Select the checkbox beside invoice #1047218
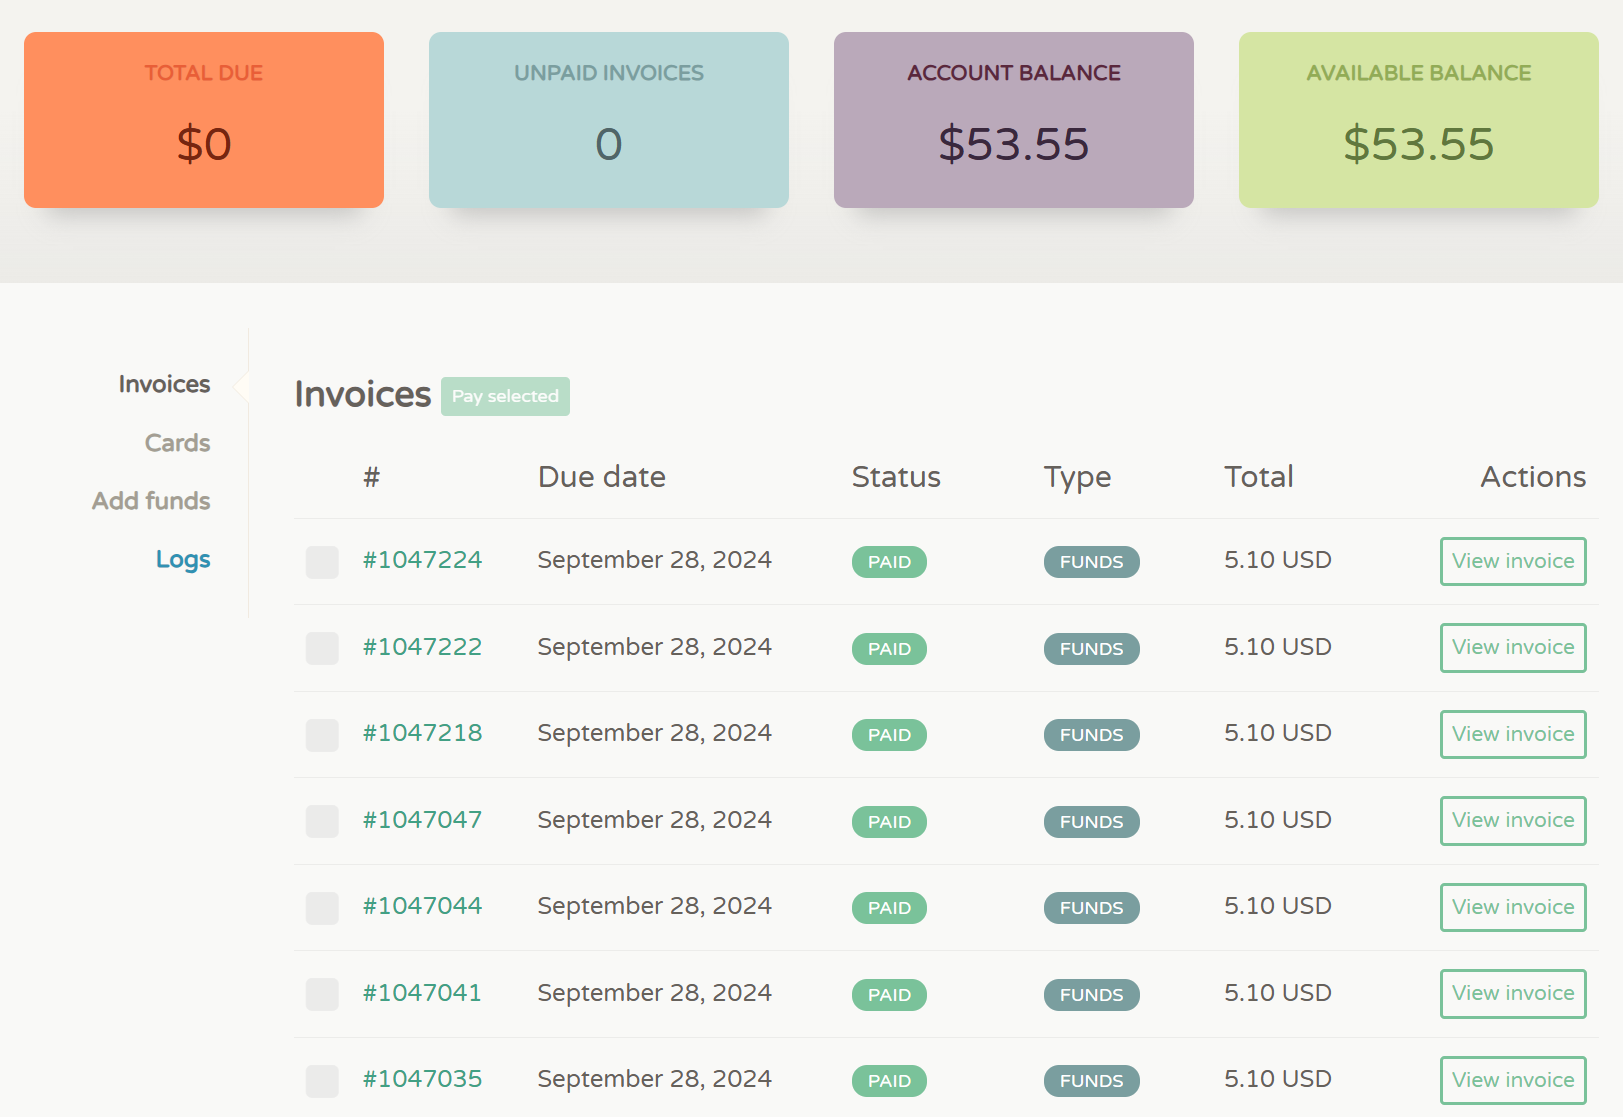This screenshot has height=1117, width=1623. [322, 735]
